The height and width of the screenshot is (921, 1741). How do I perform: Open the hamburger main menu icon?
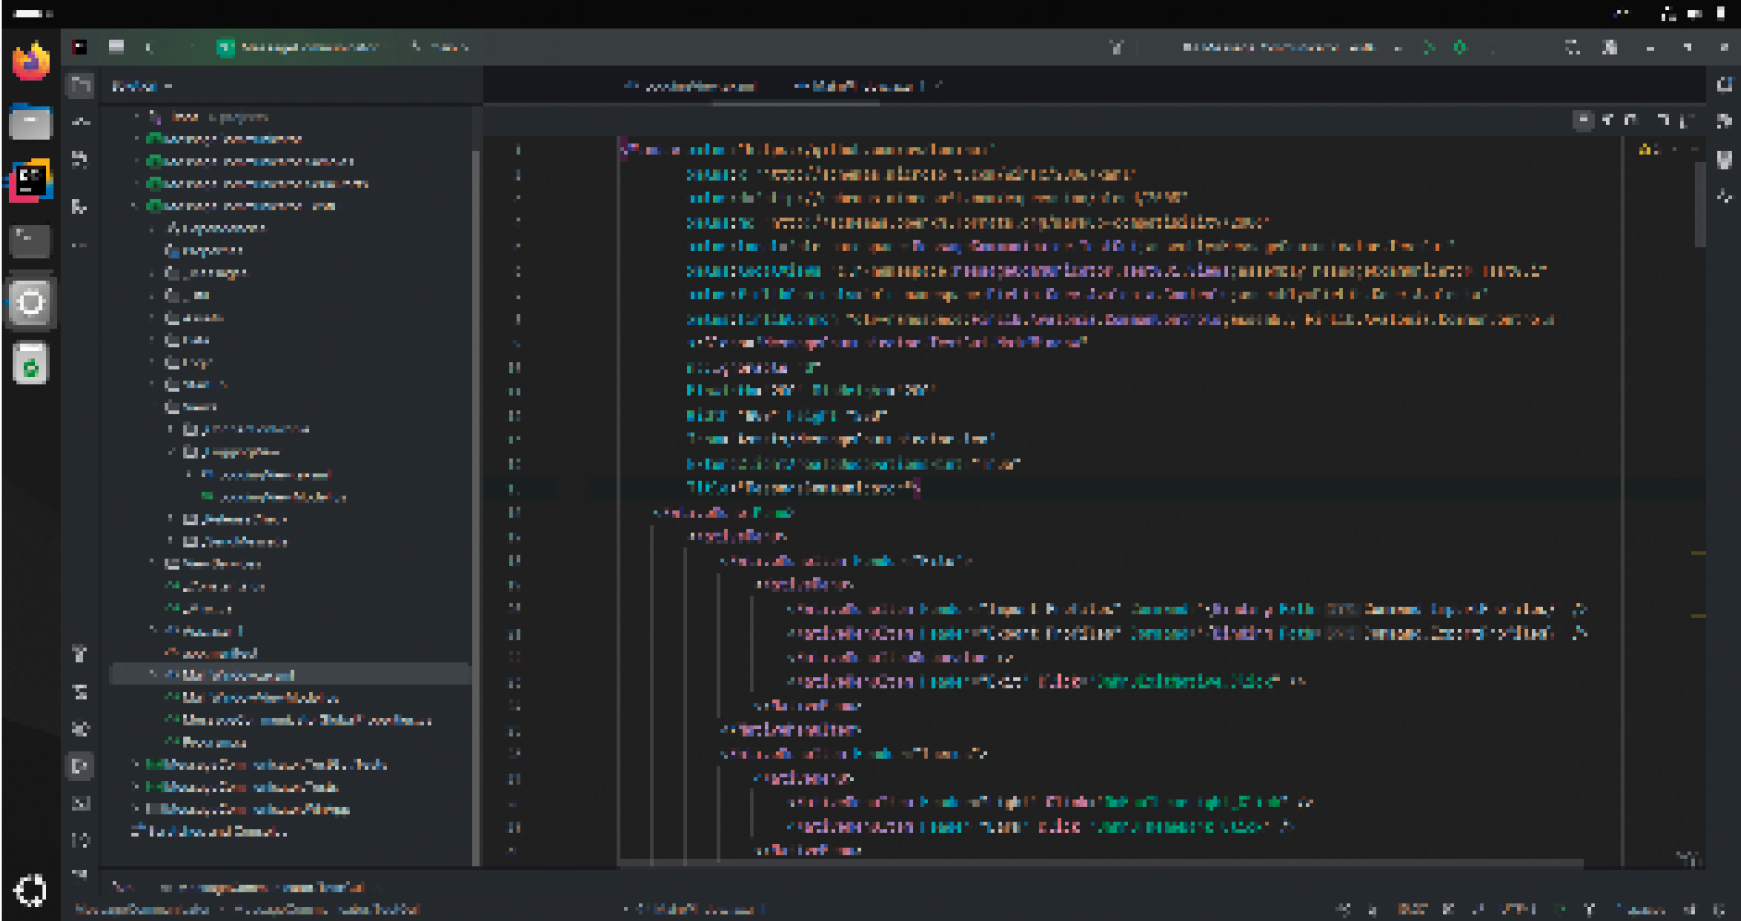(116, 47)
